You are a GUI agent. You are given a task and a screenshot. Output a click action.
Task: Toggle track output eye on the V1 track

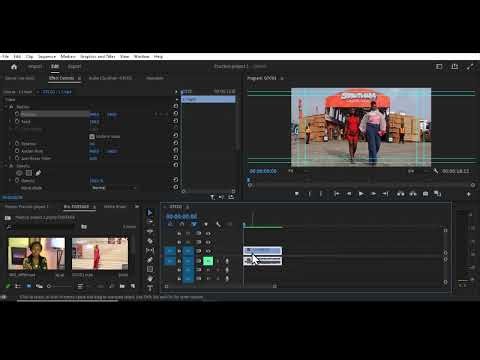(208, 251)
